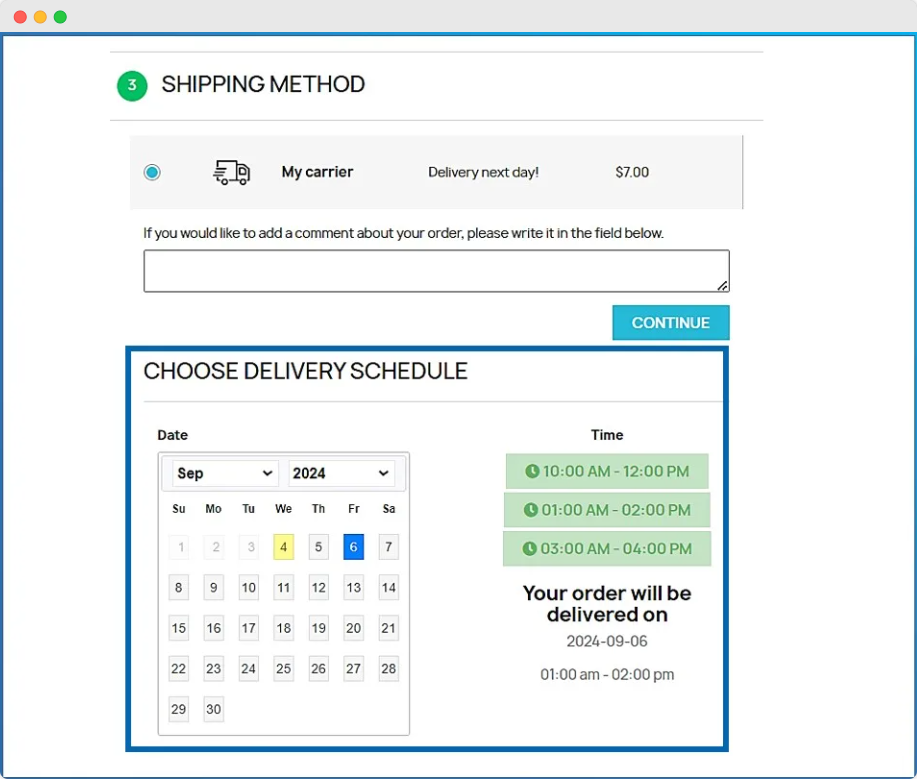The height and width of the screenshot is (779, 917).
Task: Click the clock icon for 03:00 AM slot
Action: coord(532,549)
